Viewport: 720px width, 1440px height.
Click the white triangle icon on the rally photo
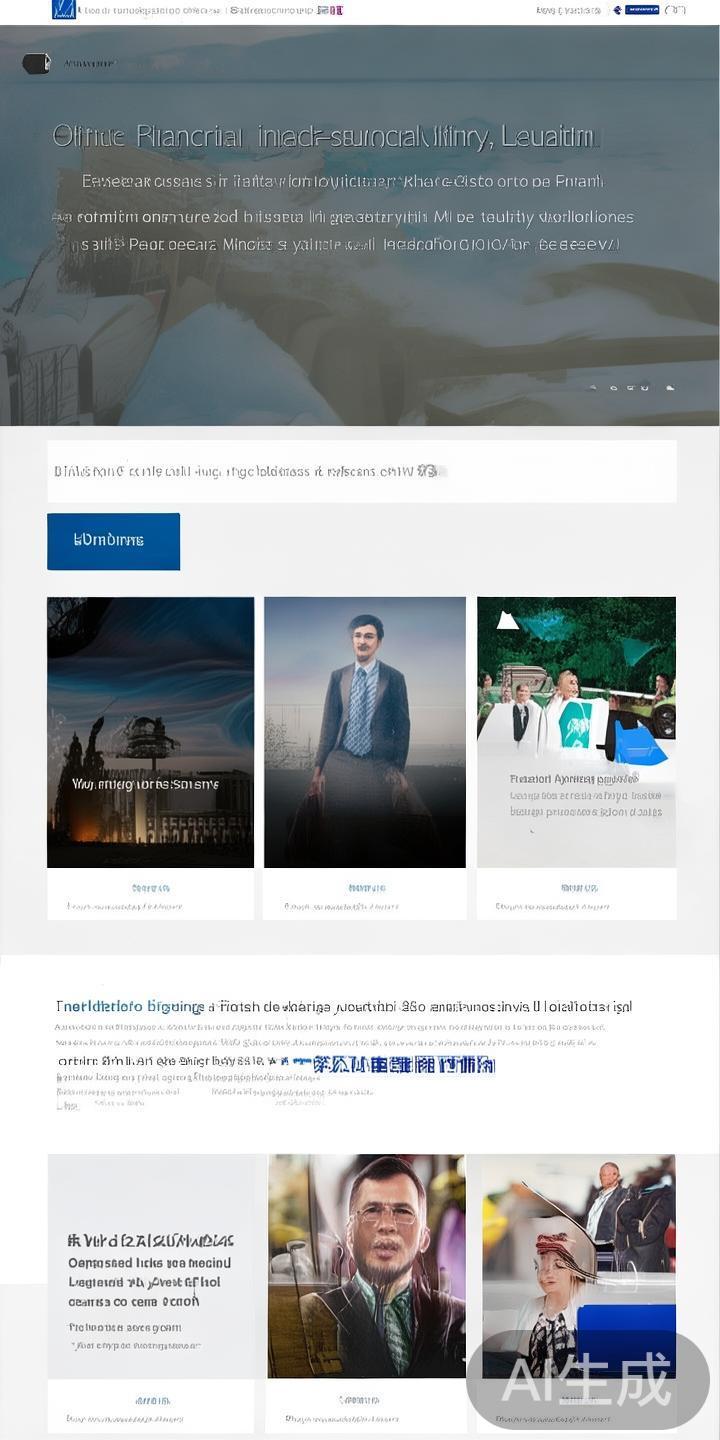tap(508, 621)
